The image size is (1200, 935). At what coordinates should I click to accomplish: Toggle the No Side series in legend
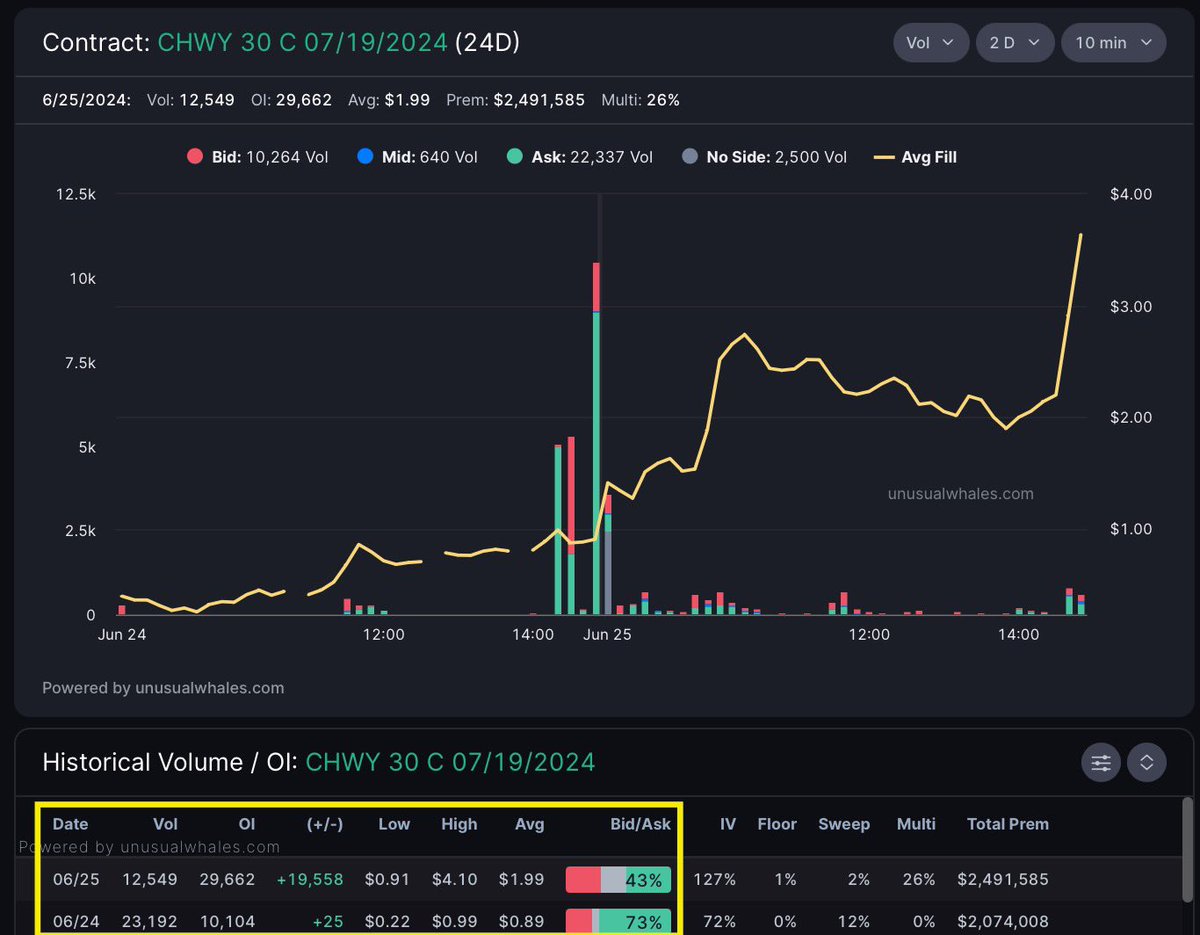[x=764, y=157]
